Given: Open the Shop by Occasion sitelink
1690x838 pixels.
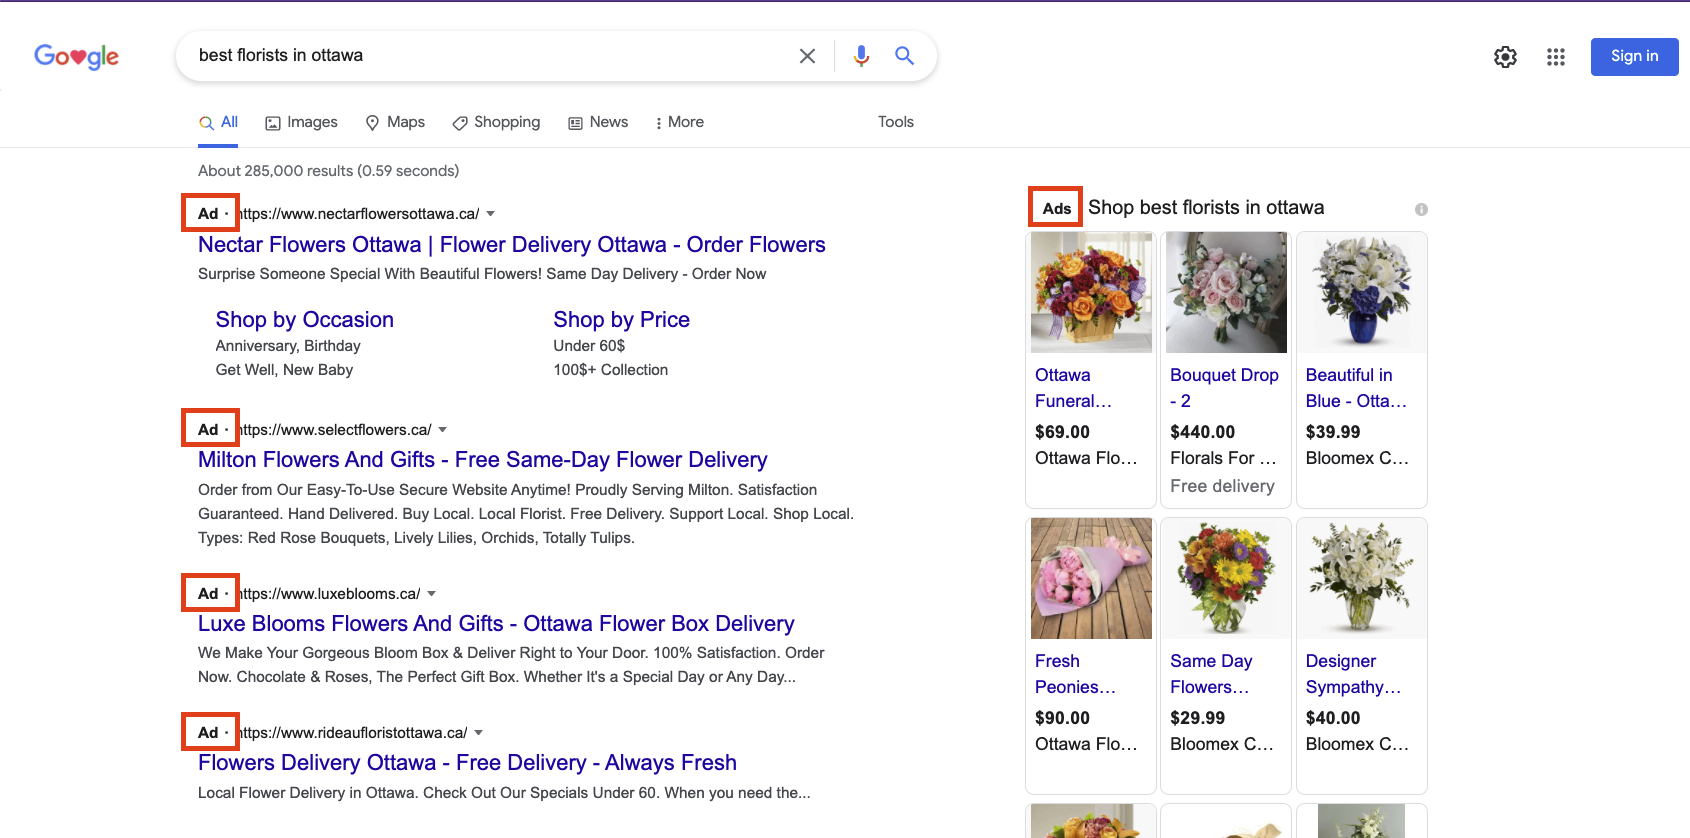Looking at the screenshot, I should 305,320.
